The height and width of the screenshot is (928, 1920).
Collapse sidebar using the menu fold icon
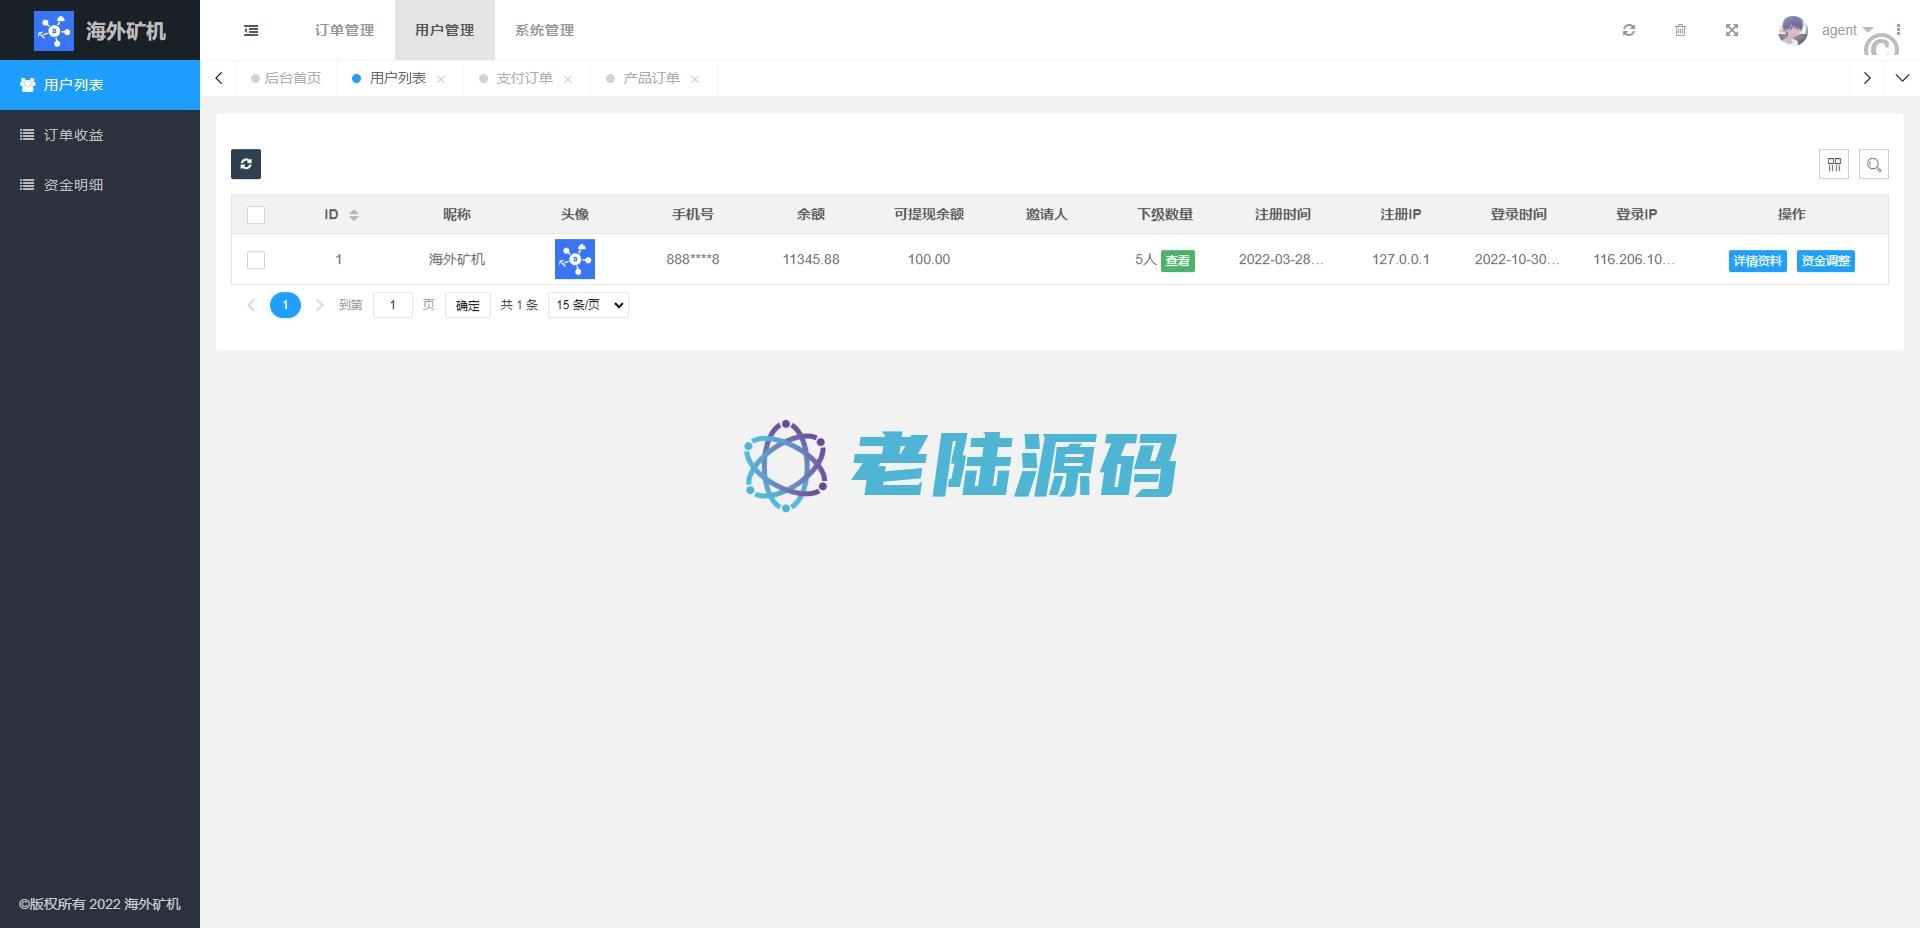coord(251,31)
